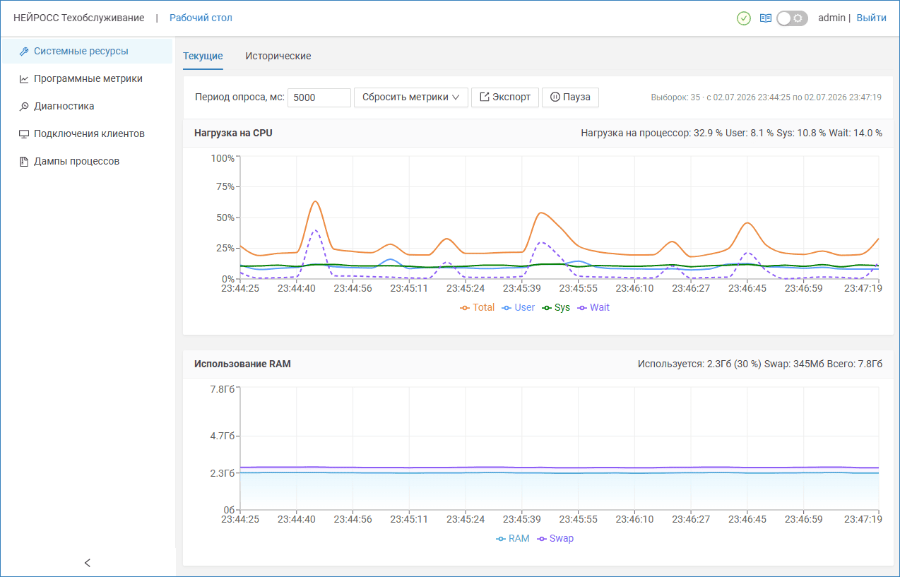Image resolution: width=900 pixels, height=577 pixels.
Task: Click the wrench icon beside Системные ресурсы
Action: [24, 51]
